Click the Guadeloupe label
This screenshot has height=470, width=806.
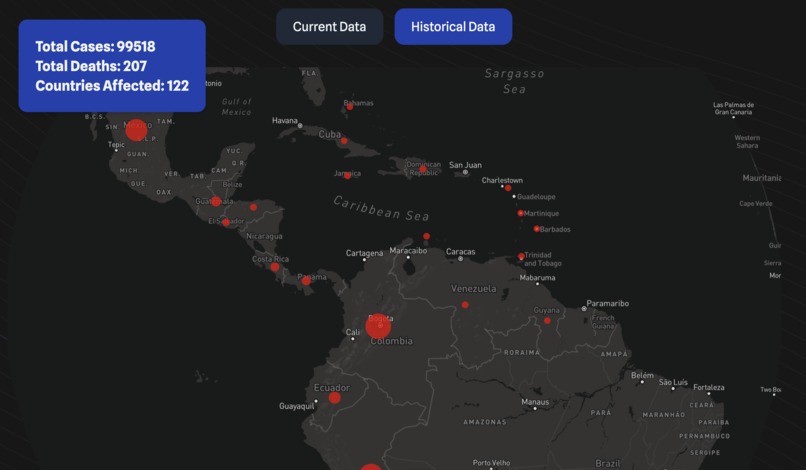[536, 196]
